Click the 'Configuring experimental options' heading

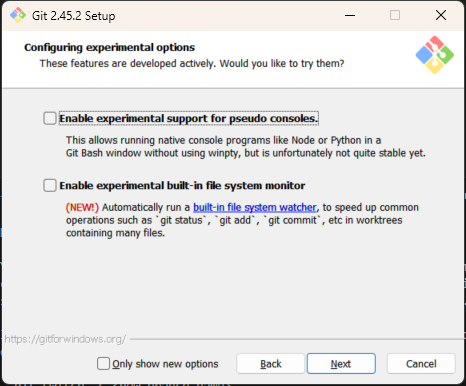[109, 48]
